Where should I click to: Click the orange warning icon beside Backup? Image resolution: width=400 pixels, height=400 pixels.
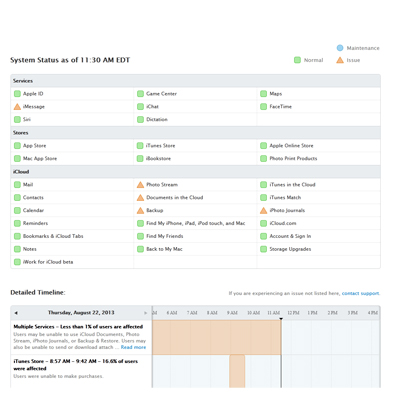coord(140,210)
